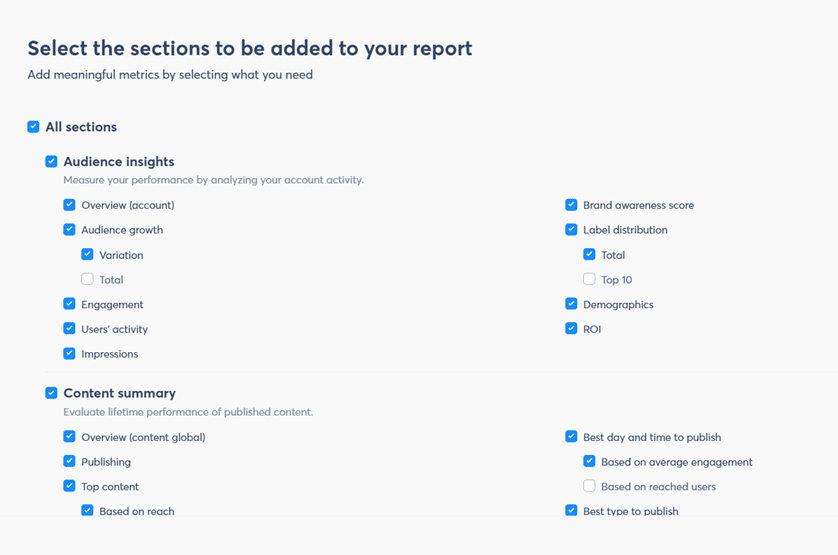Uncheck the Impressions checkbox
Screen dimensions: 838x555
(x=69, y=354)
